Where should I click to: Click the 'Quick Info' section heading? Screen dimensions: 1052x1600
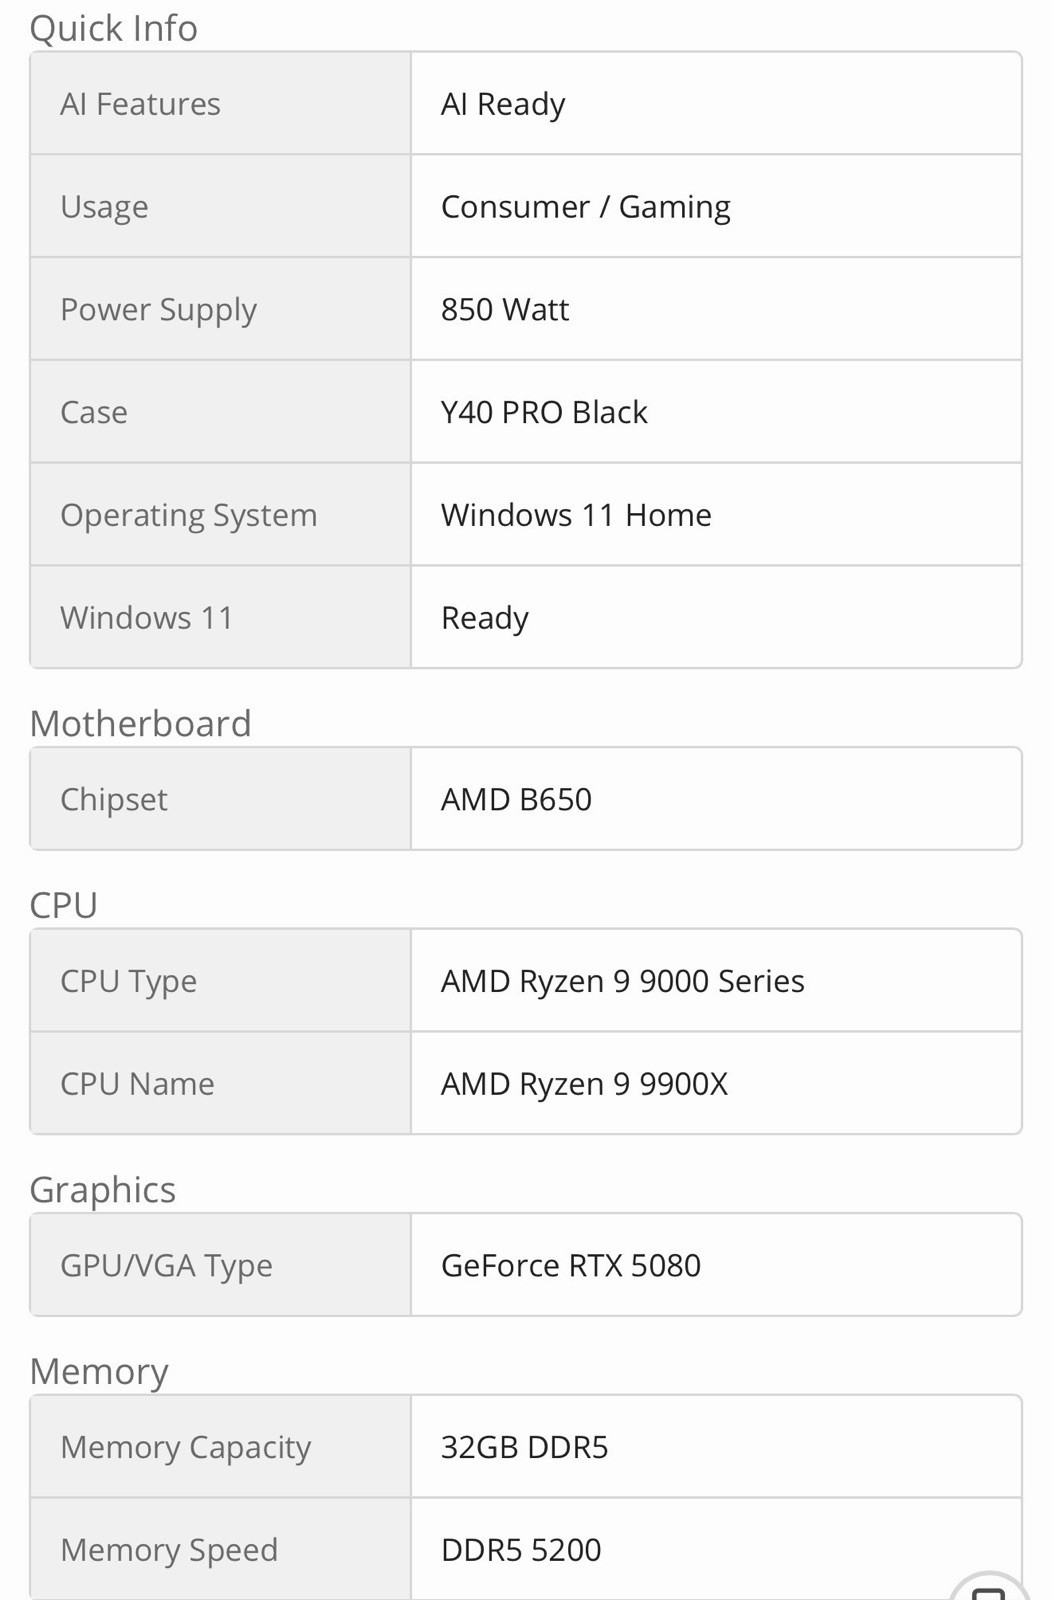click(114, 28)
